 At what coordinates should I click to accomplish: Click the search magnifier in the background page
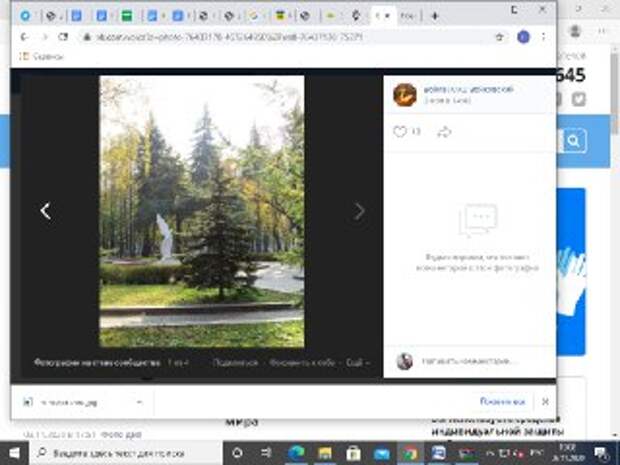pyautogui.click(x=573, y=141)
